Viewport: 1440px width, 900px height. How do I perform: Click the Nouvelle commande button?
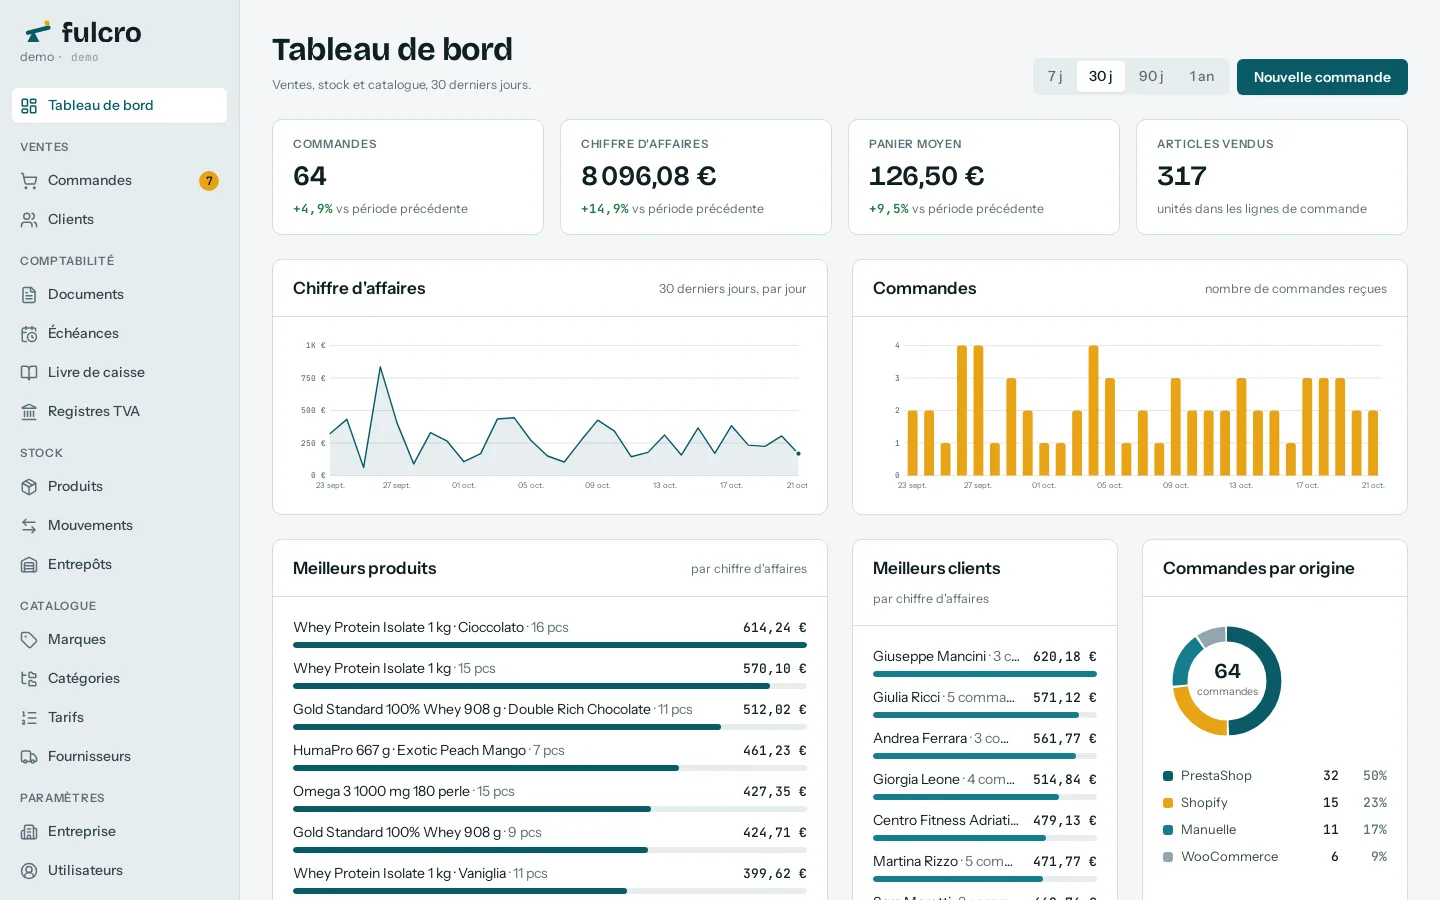tap(1322, 77)
